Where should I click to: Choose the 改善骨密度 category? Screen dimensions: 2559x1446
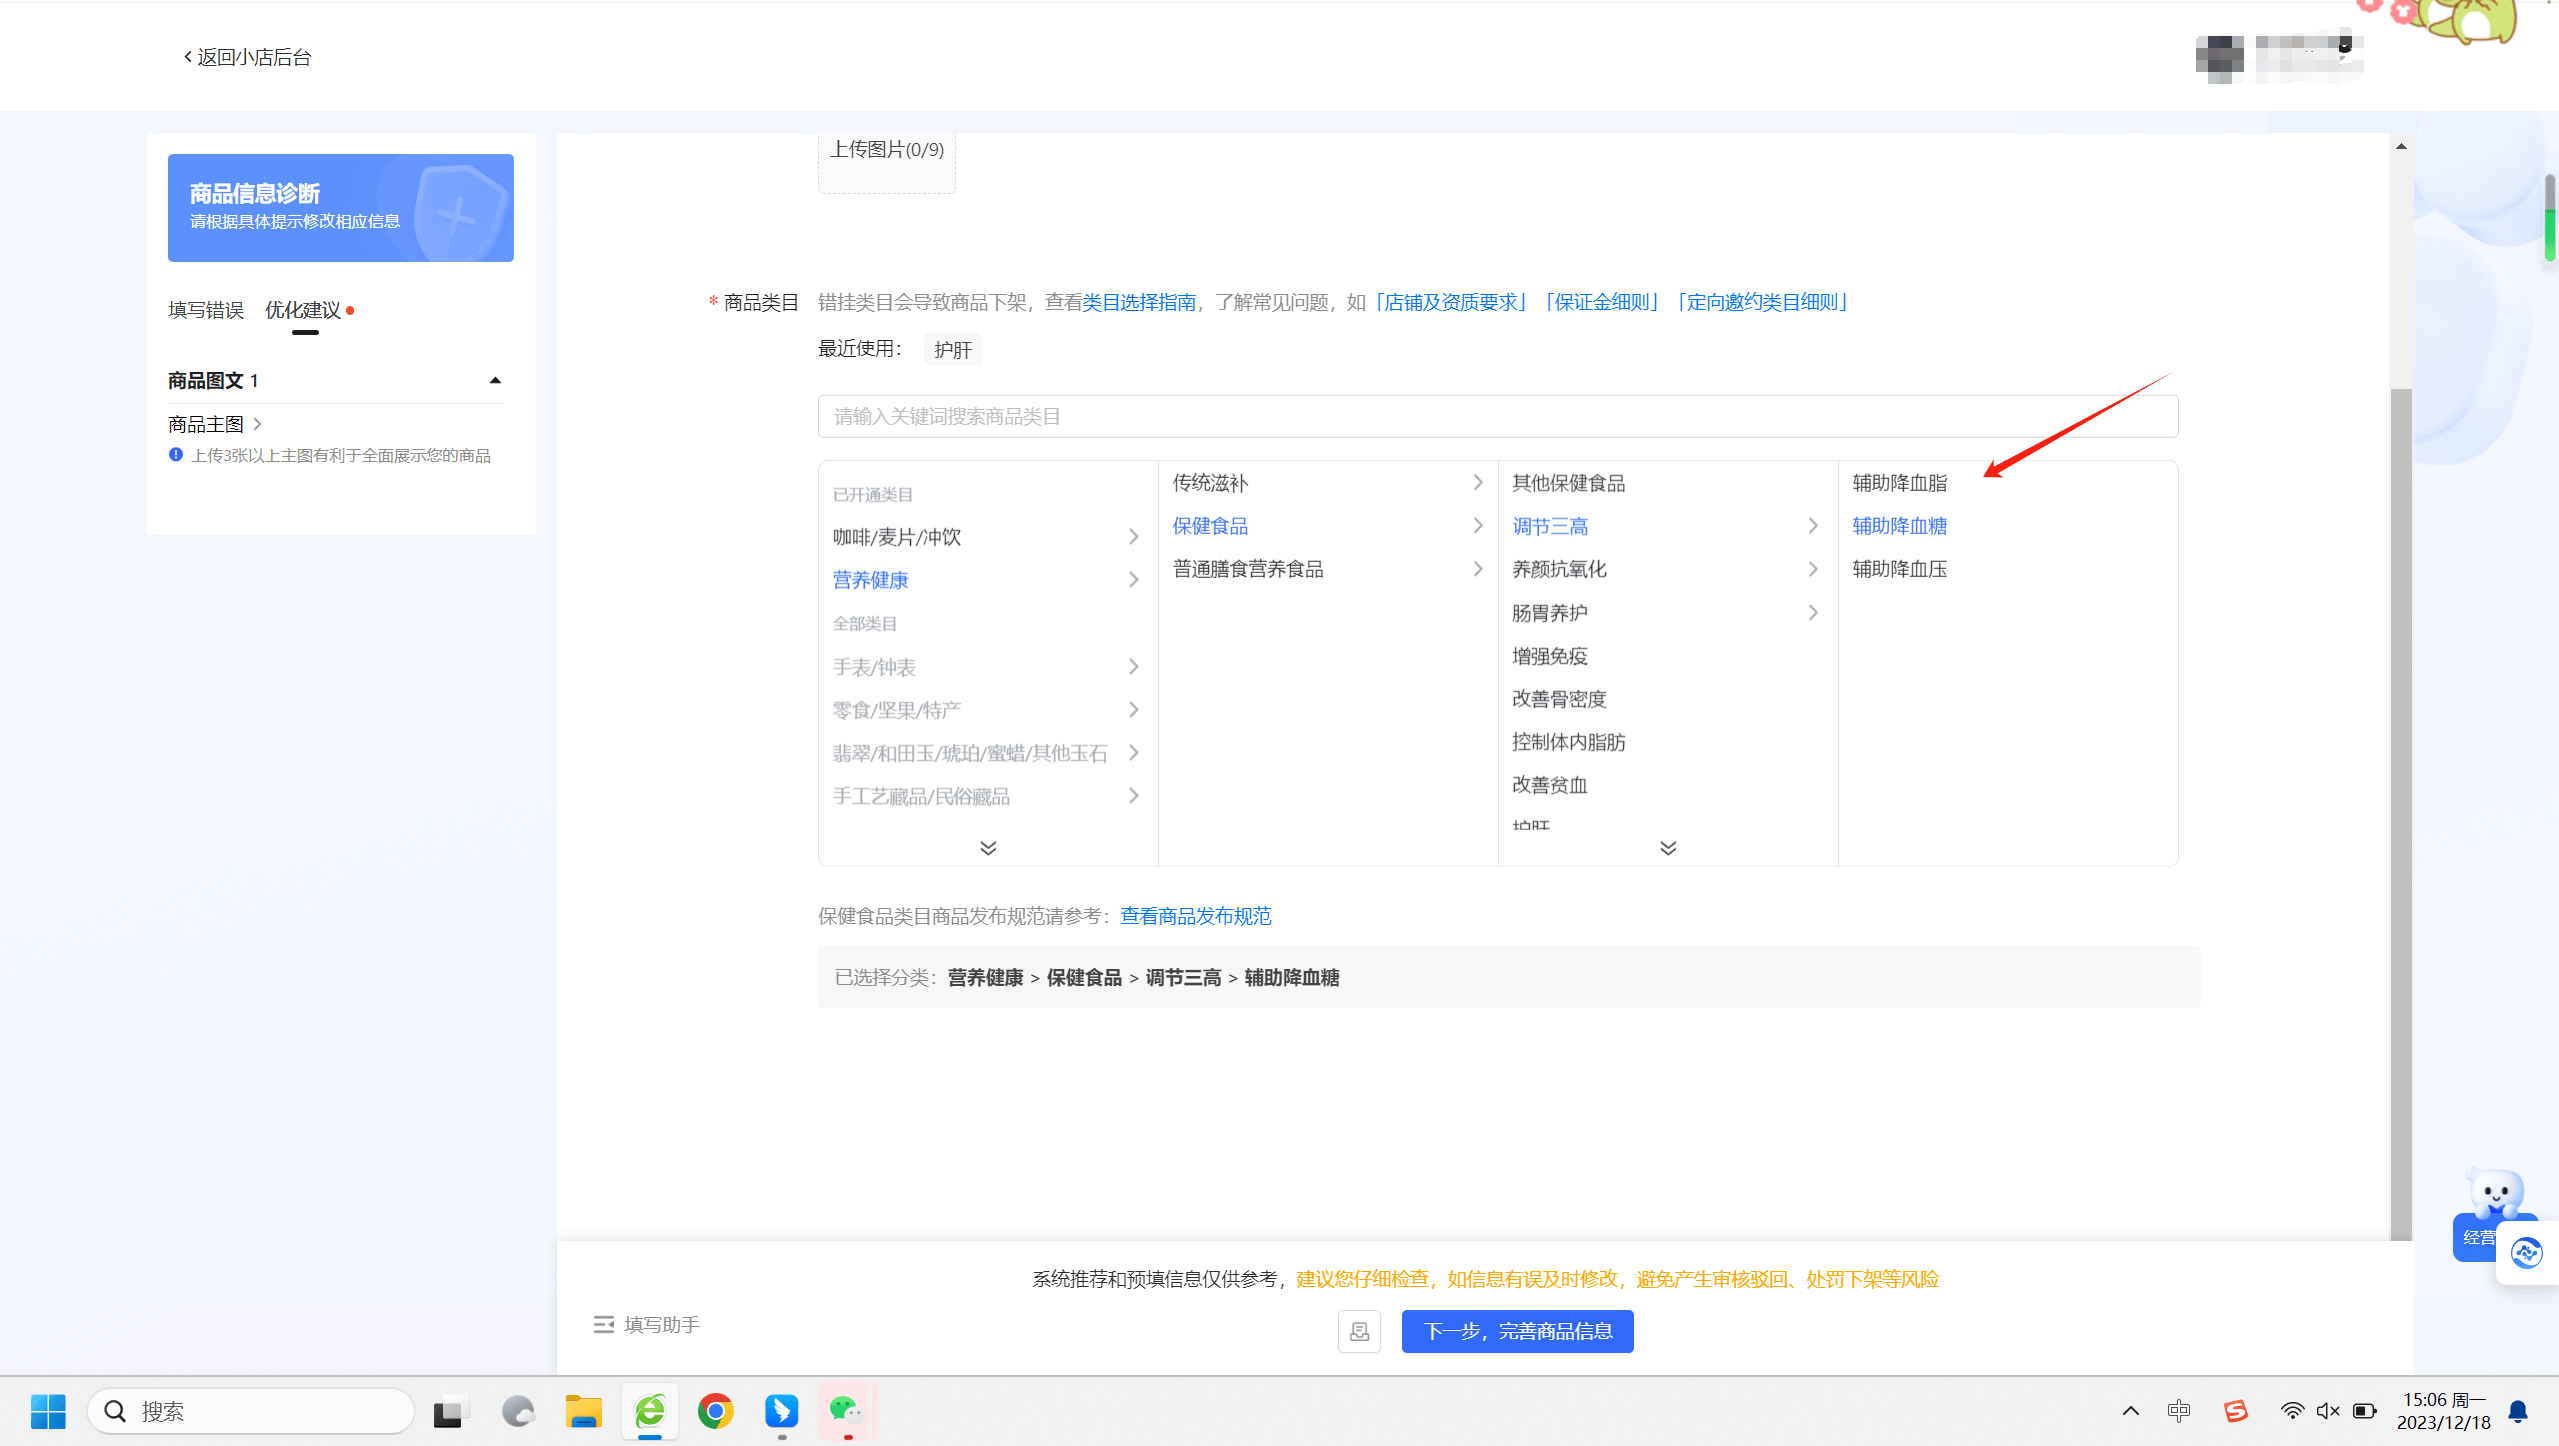[x=1559, y=699]
